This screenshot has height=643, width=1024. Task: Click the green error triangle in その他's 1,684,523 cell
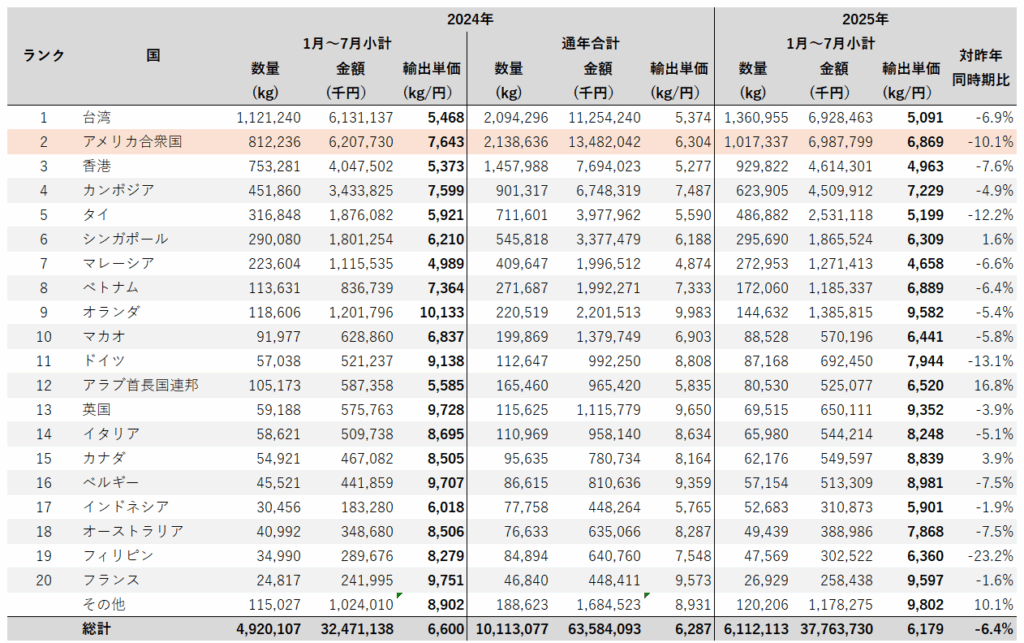[x=646, y=596]
